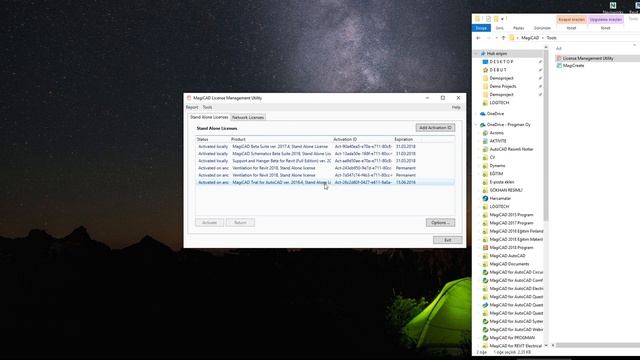The width and height of the screenshot is (640, 360).
Task: Click the Explorer back arrow
Action: [x=478, y=38]
